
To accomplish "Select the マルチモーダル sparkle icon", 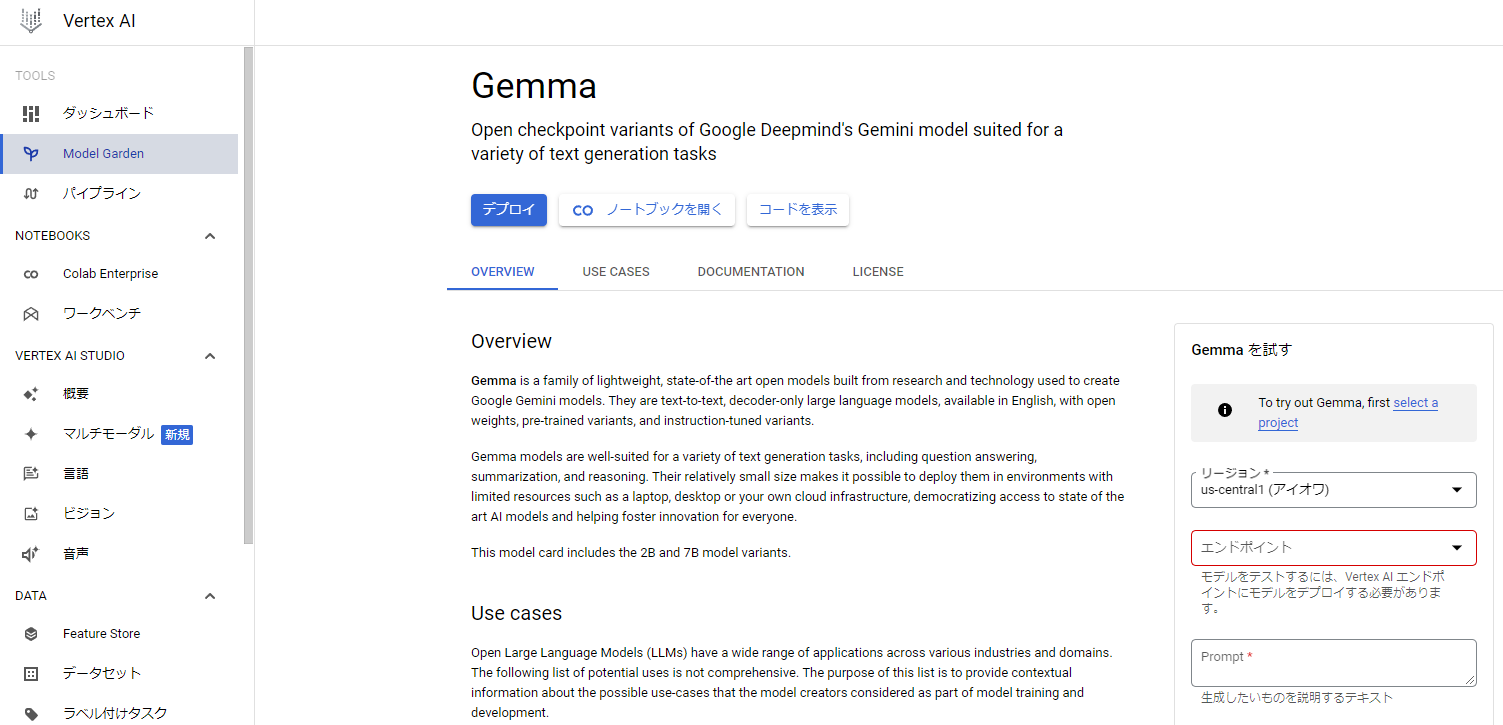I will point(31,434).
